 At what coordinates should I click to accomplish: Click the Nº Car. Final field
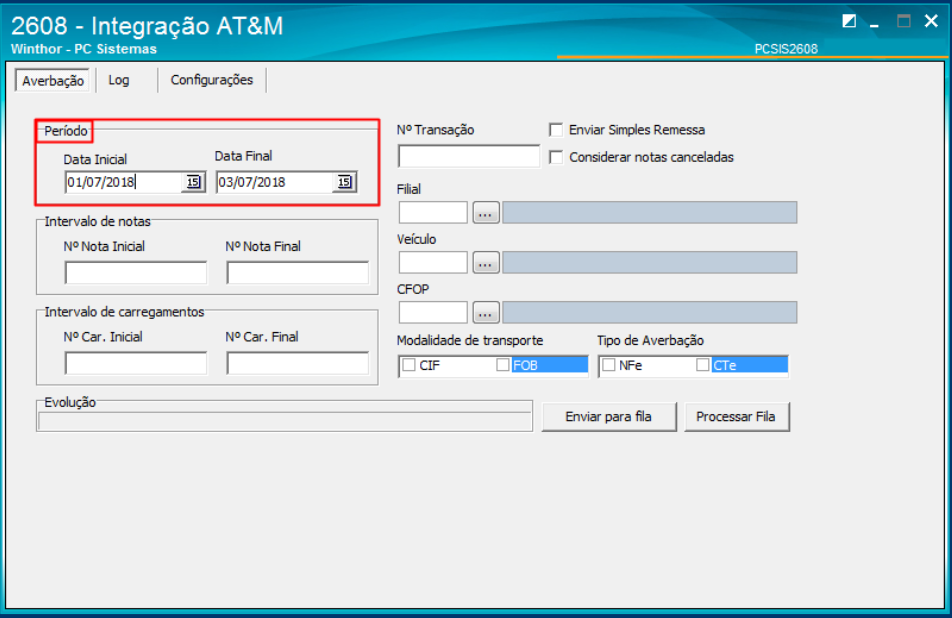pyautogui.click(x=298, y=363)
